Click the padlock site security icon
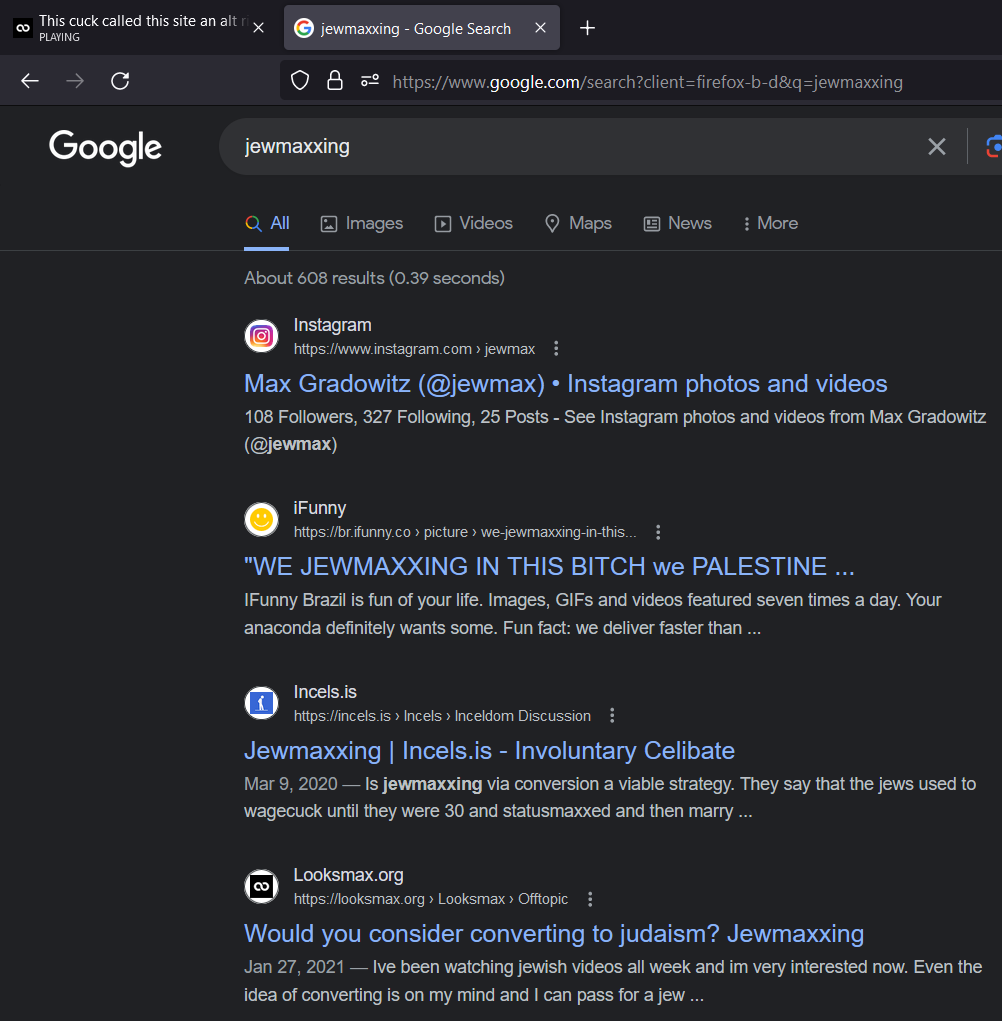1002x1021 pixels. tap(335, 81)
